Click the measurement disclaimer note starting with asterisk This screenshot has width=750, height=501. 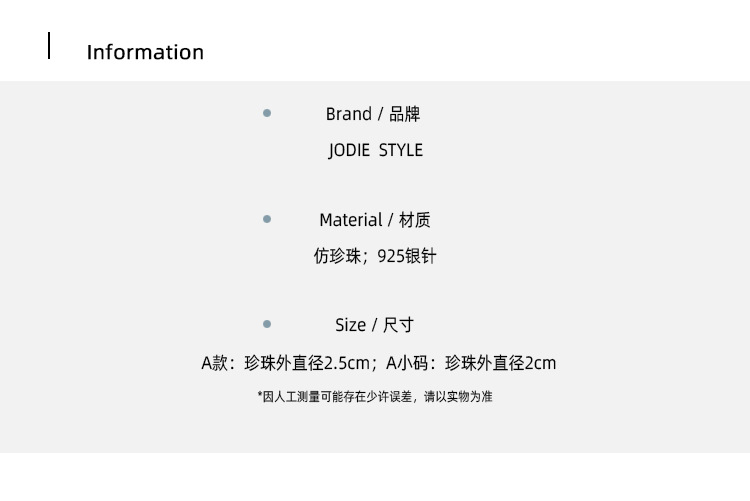tap(375, 397)
